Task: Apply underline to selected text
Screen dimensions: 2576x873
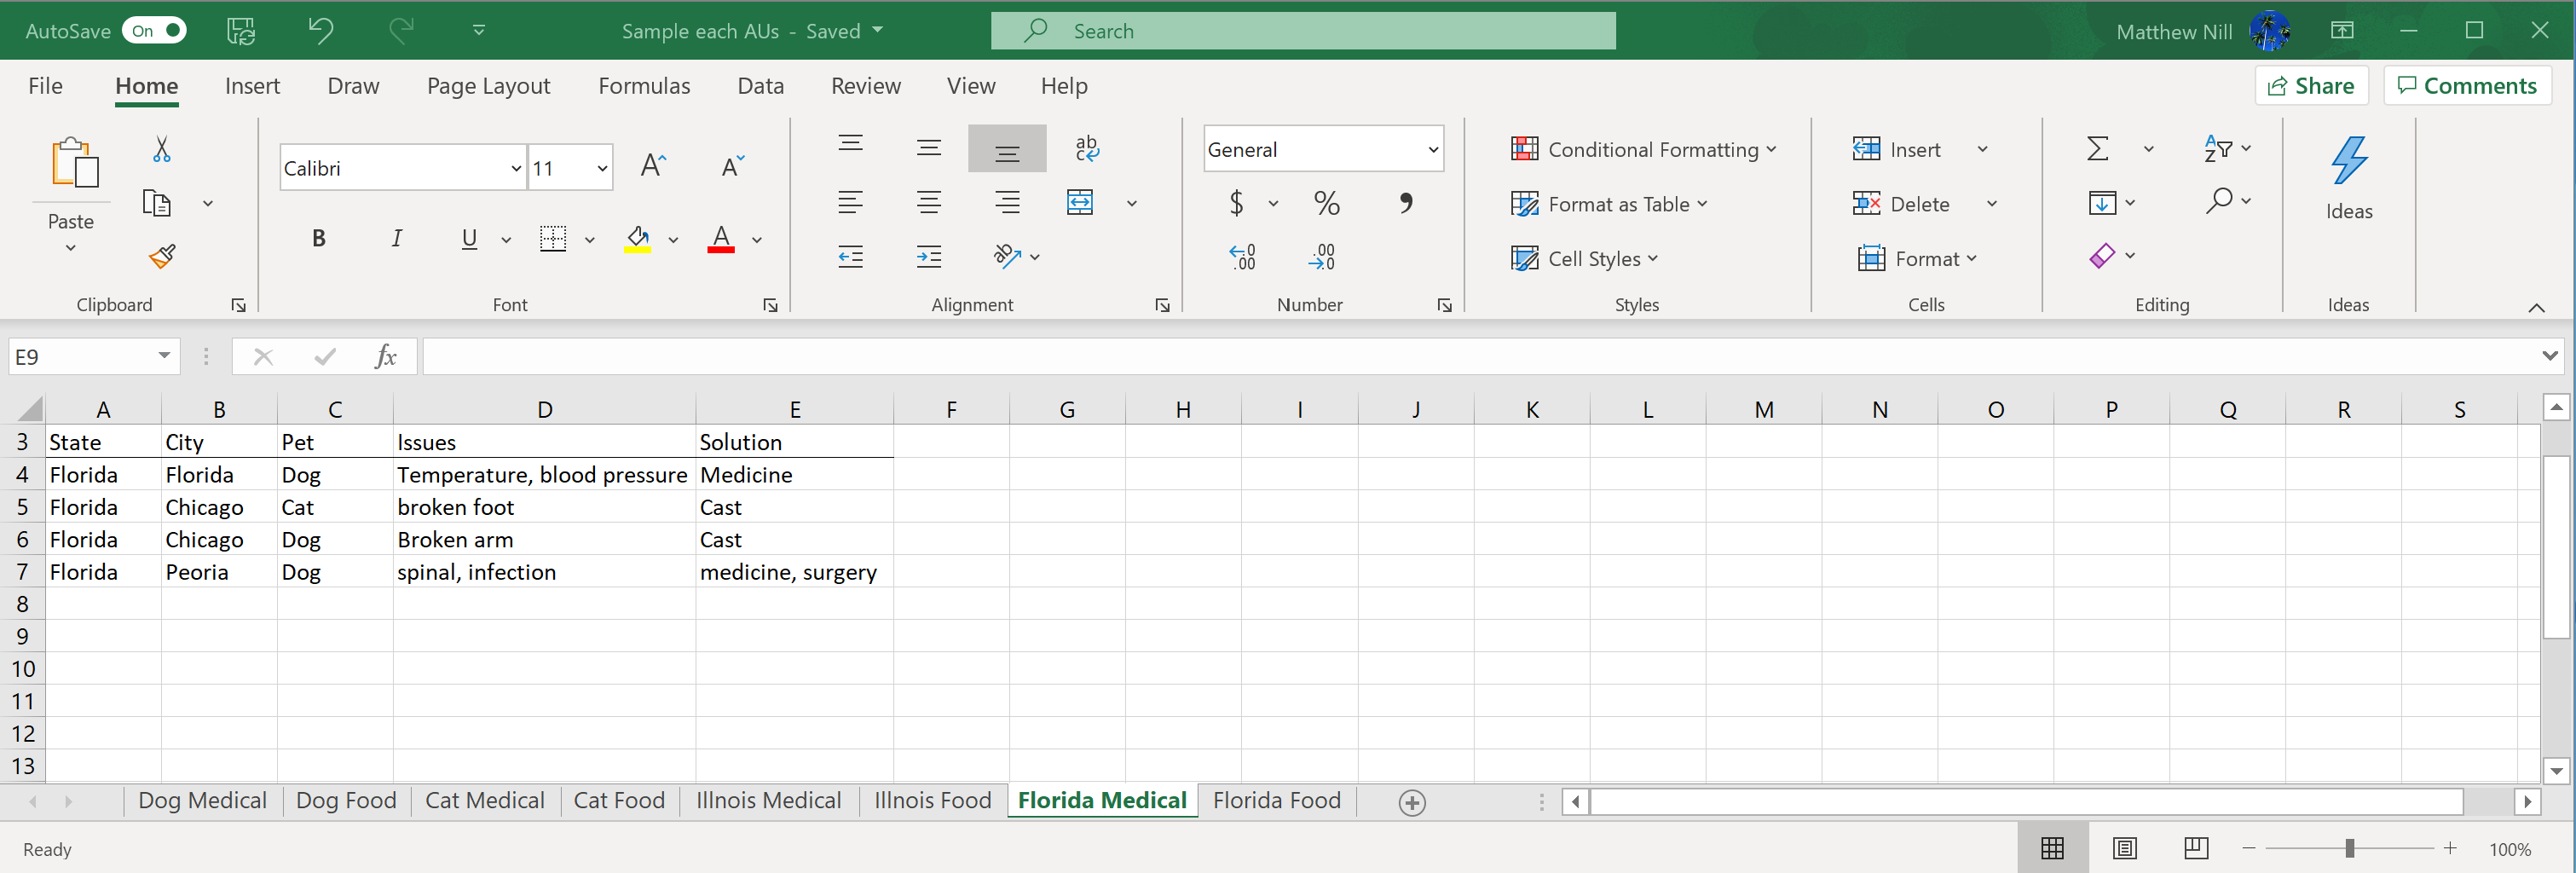Action: pos(468,239)
